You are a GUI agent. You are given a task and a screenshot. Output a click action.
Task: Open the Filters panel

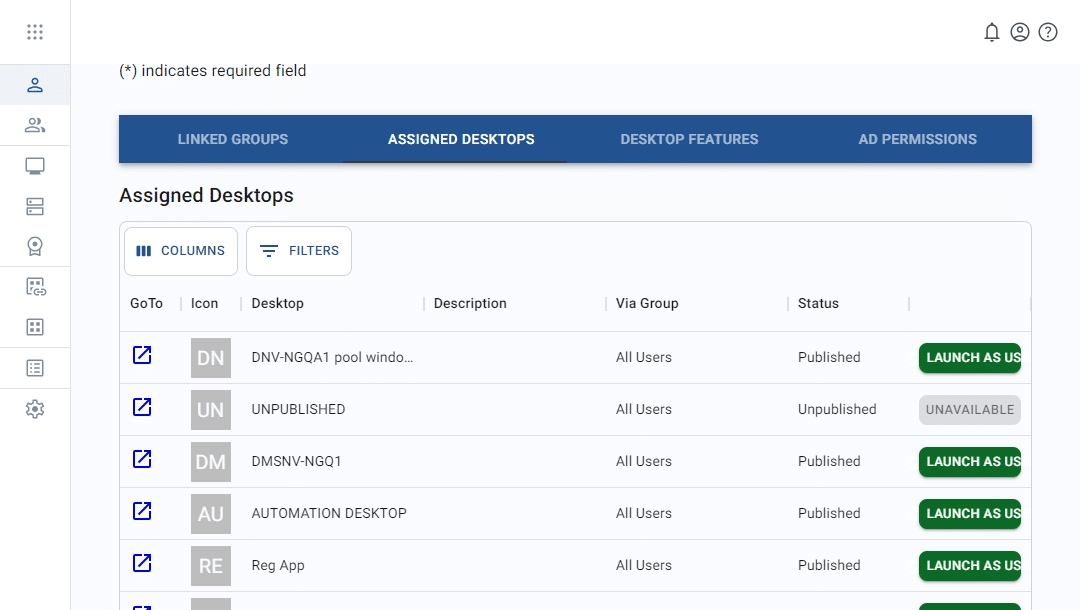tap(299, 251)
